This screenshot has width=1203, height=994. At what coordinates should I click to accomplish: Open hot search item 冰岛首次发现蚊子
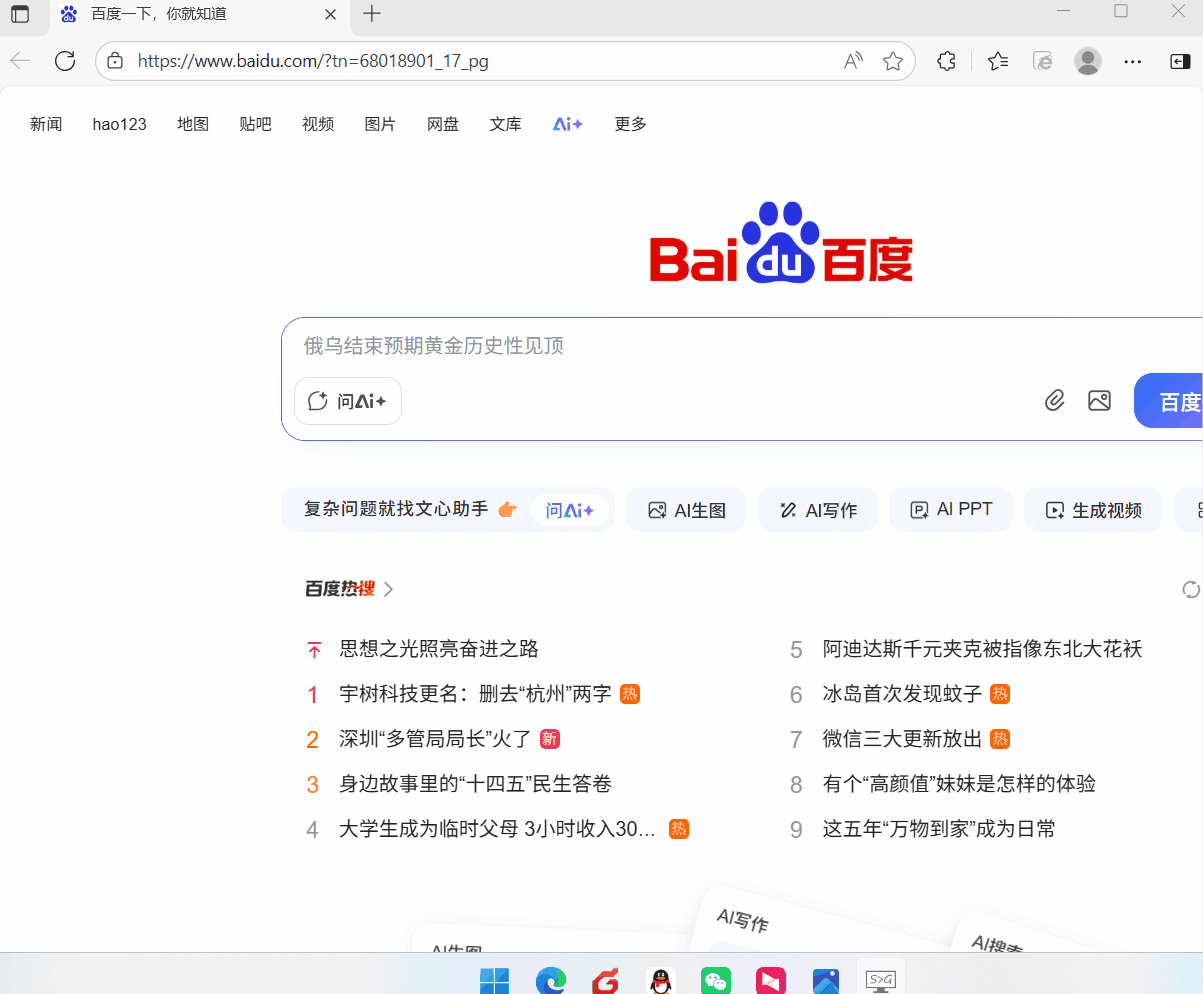(901, 694)
